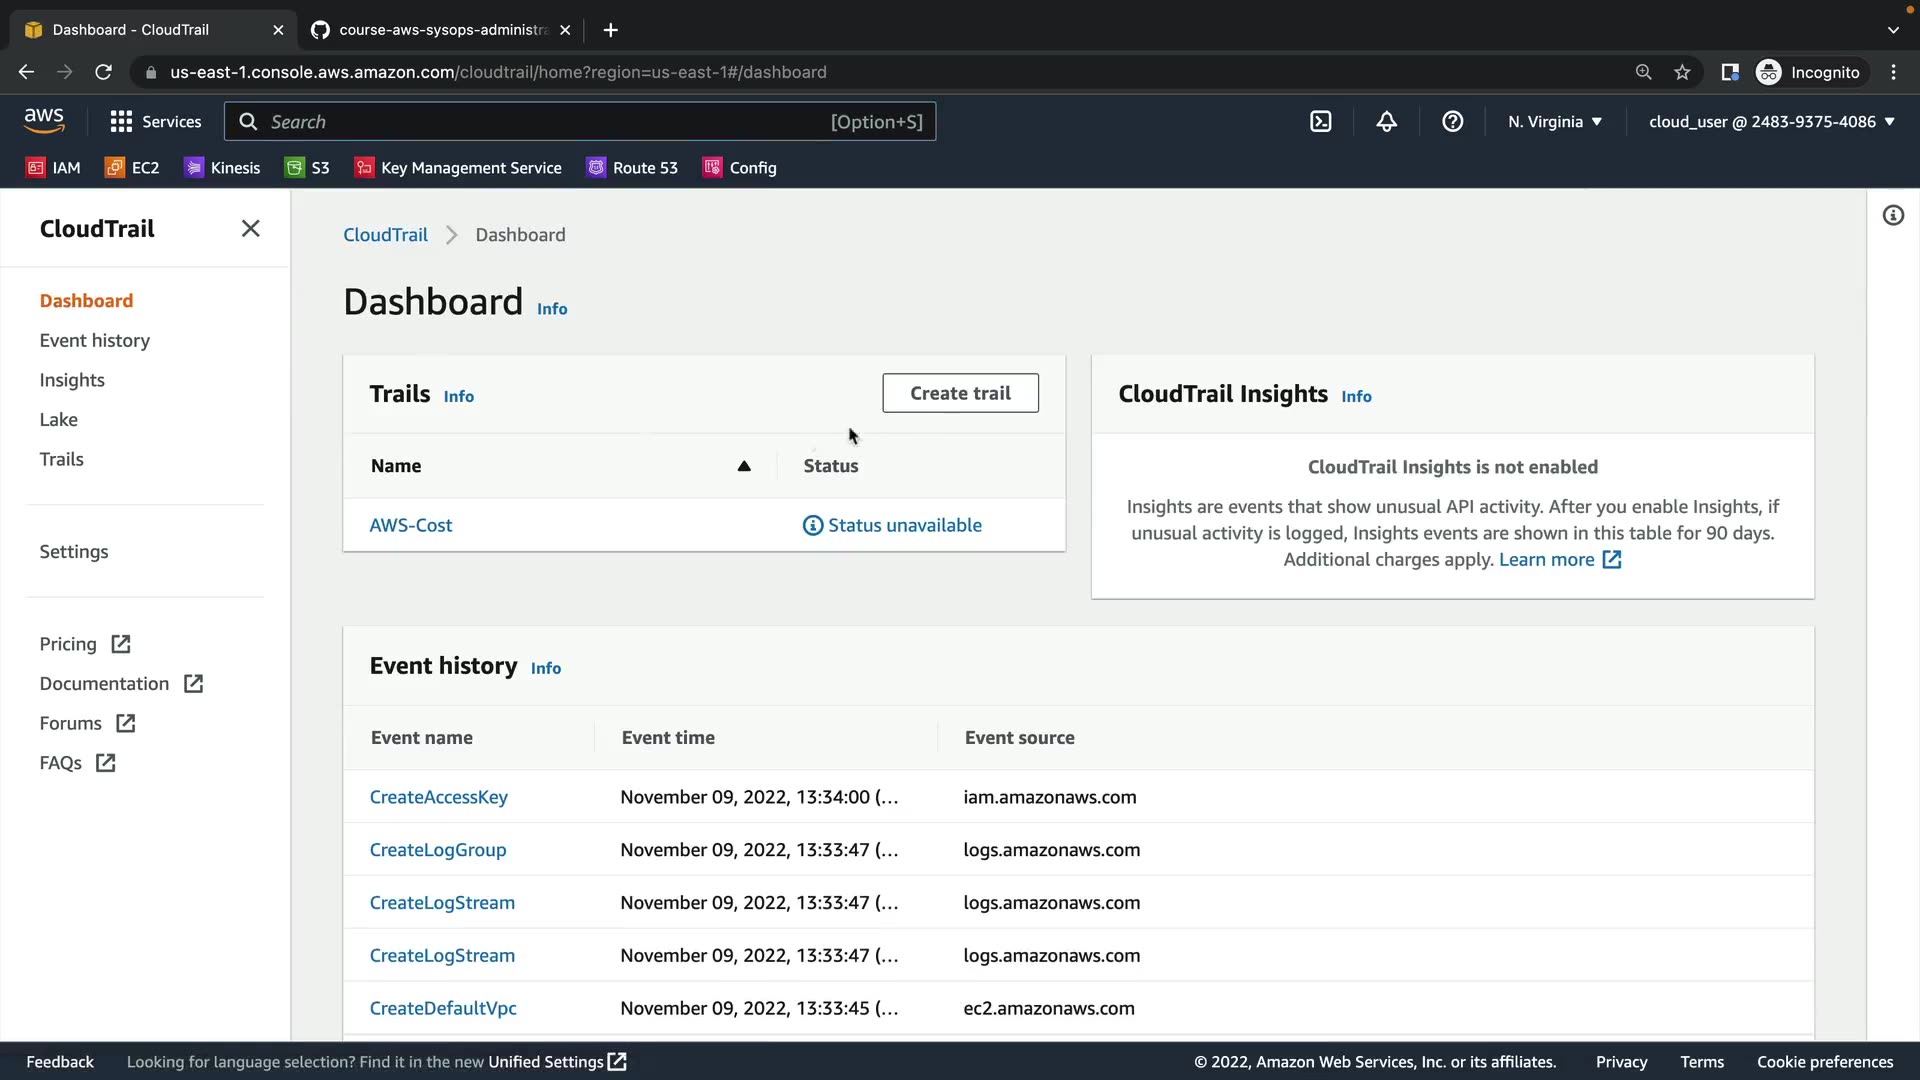Open the CreateAccessKey event link

pos(438,797)
